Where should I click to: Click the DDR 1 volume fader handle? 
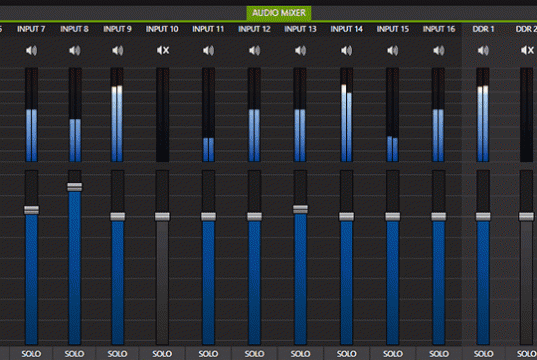click(x=483, y=216)
